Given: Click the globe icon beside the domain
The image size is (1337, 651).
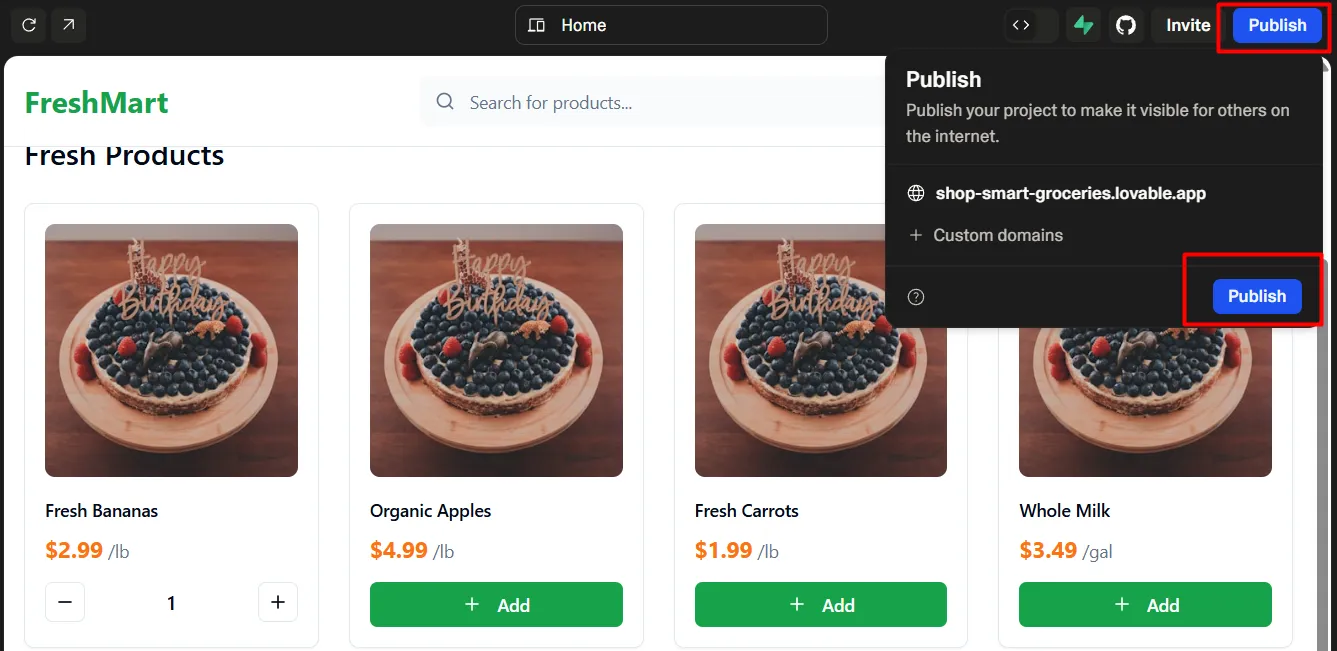Looking at the screenshot, I should click(915, 193).
